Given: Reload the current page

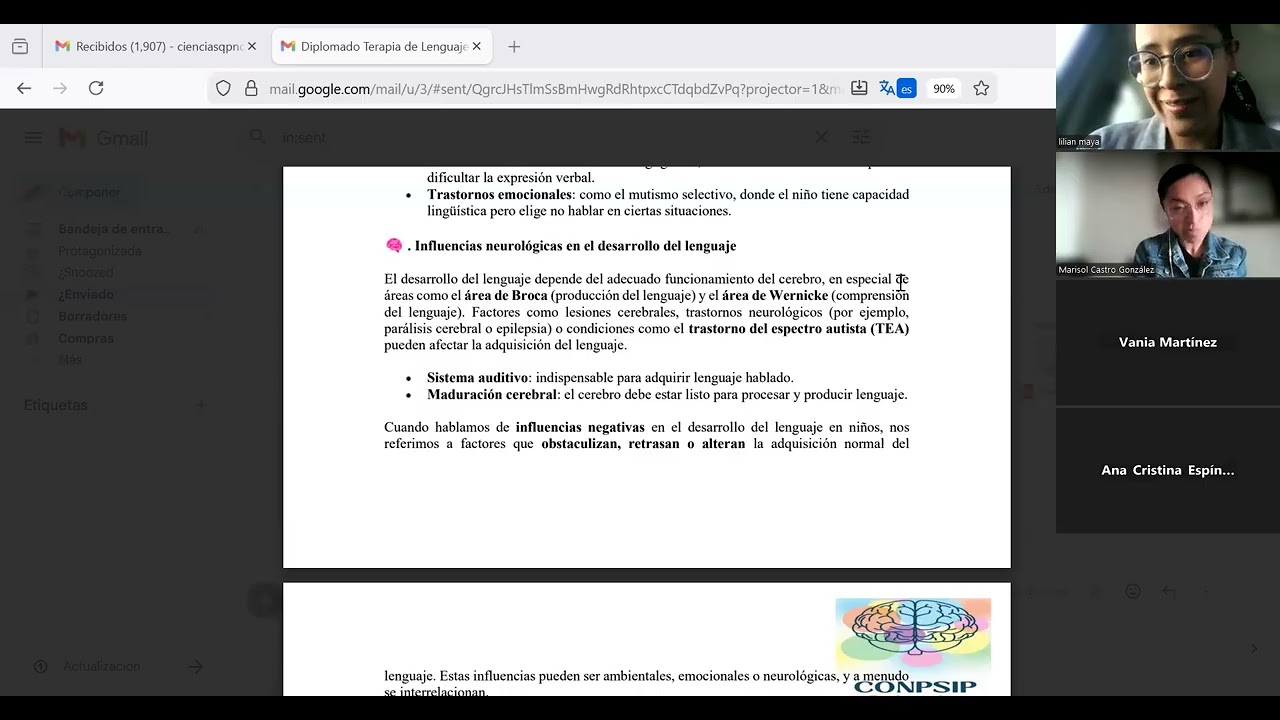Looking at the screenshot, I should coord(96,88).
